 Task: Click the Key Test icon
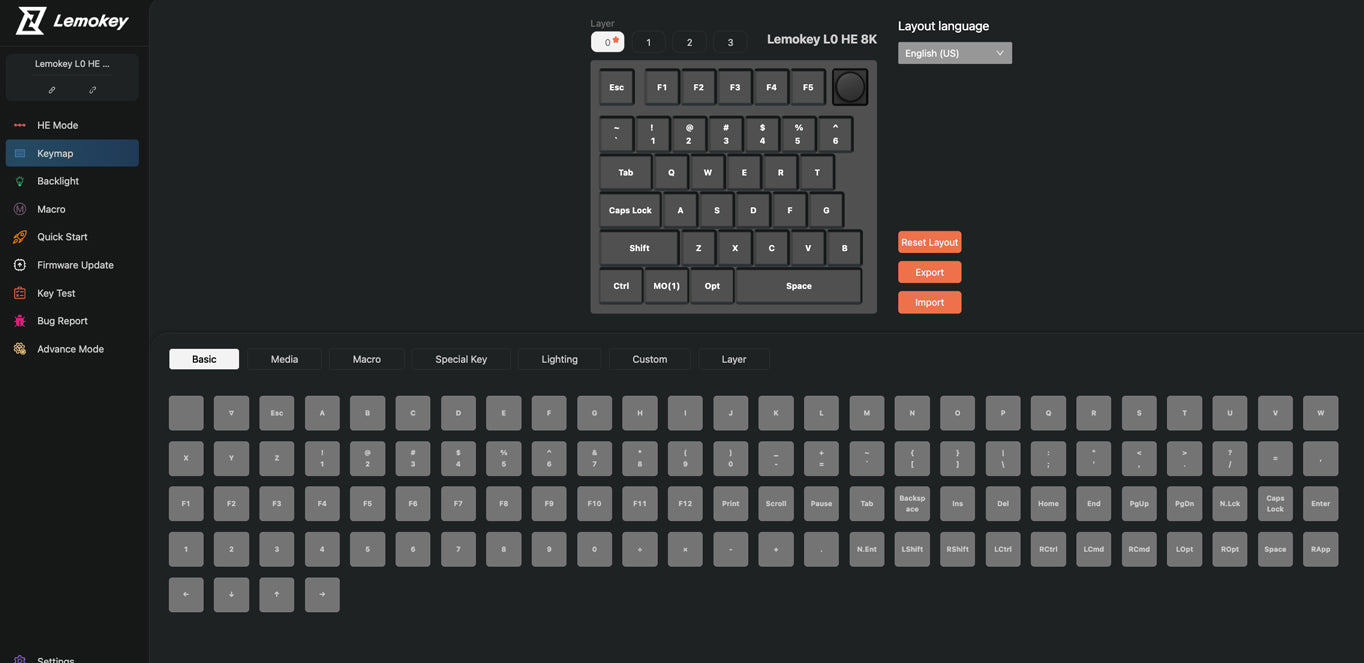click(x=19, y=293)
